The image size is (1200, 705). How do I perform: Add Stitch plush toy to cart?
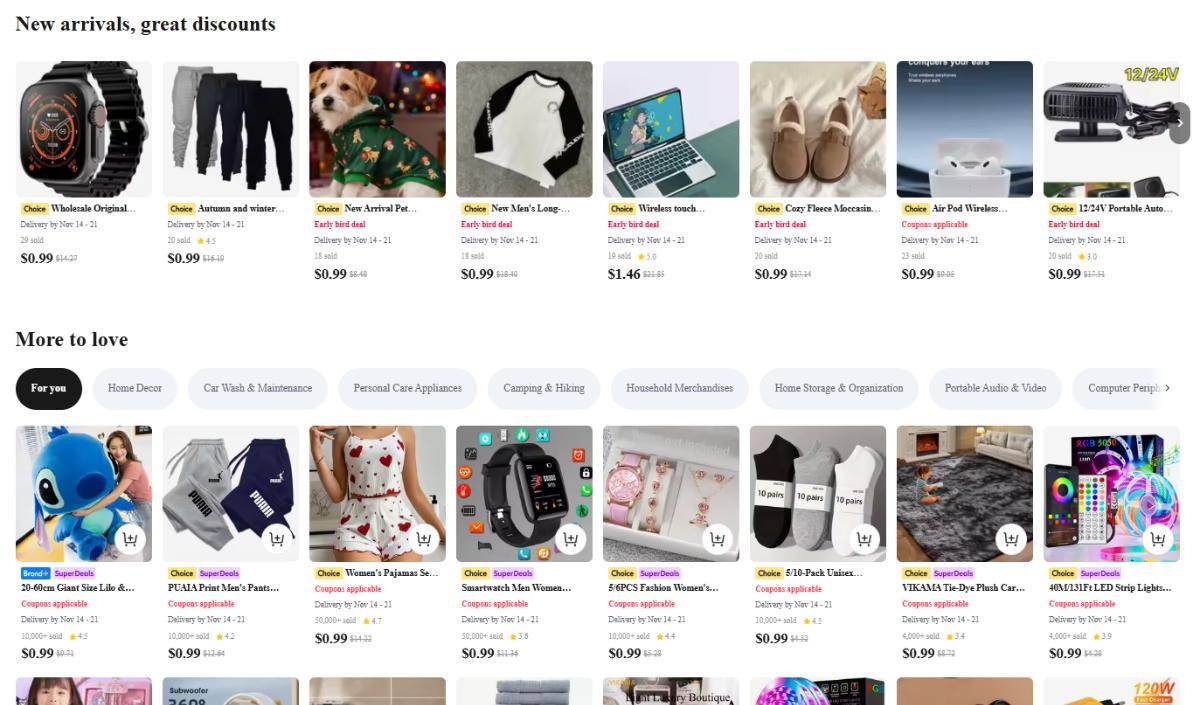pyautogui.click(x=130, y=540)
